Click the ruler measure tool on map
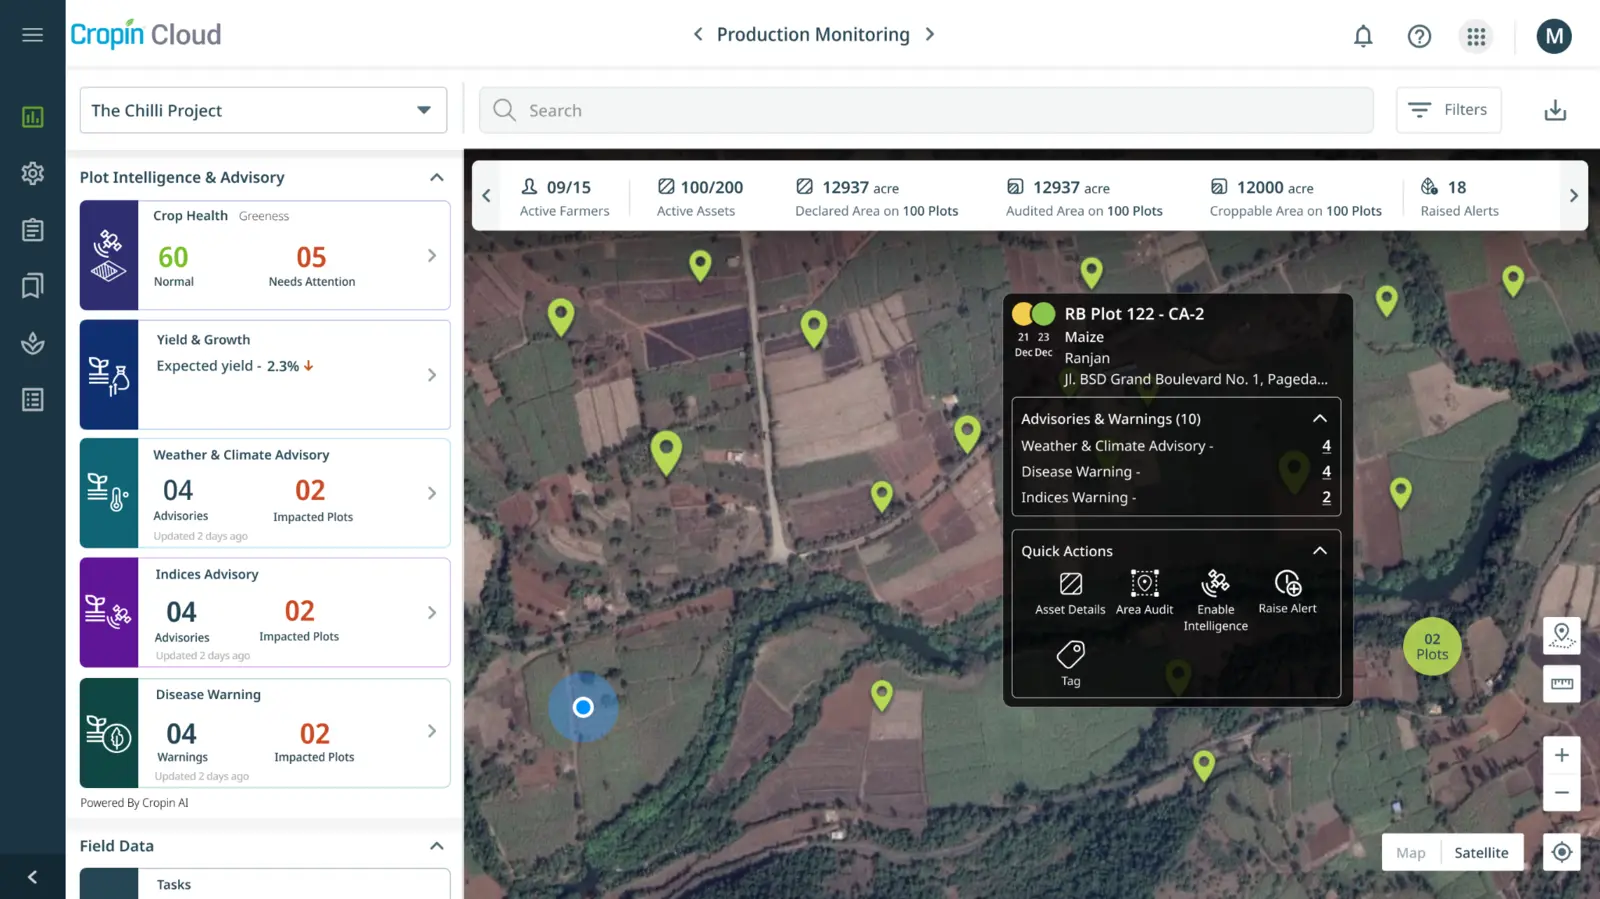 coord(1562,684)
